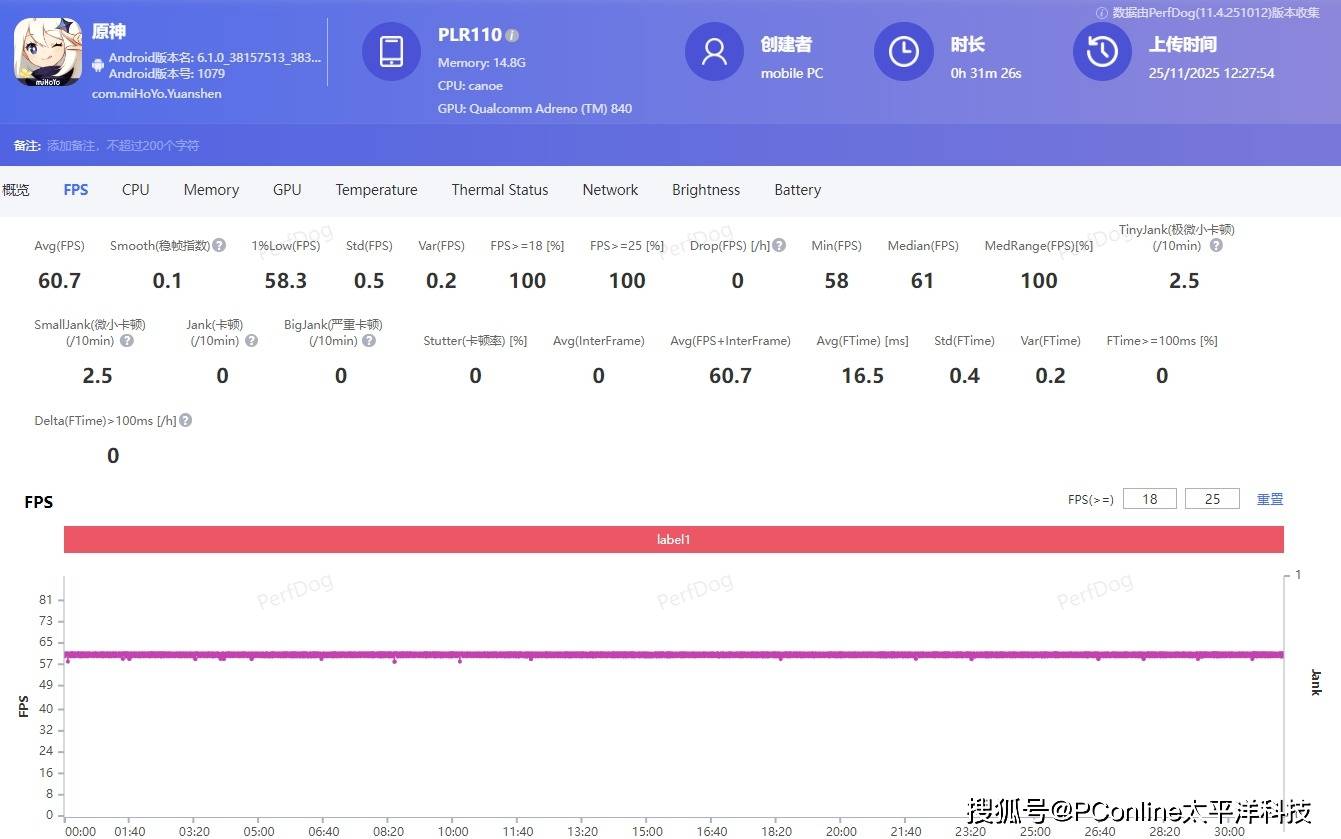Go to the Battery tab
Screen dimensions: 1341x839
tap(797, 190)
